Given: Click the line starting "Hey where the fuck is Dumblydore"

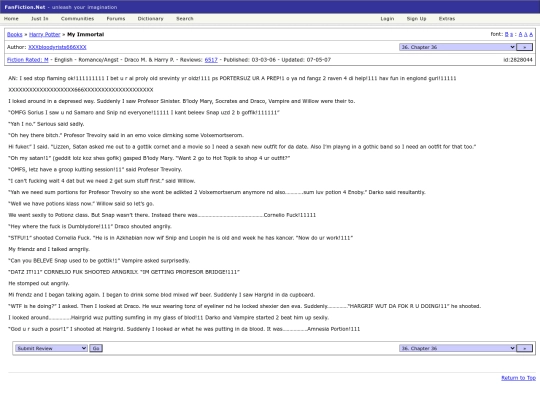Looking at the screenshot, I should 90,227.
